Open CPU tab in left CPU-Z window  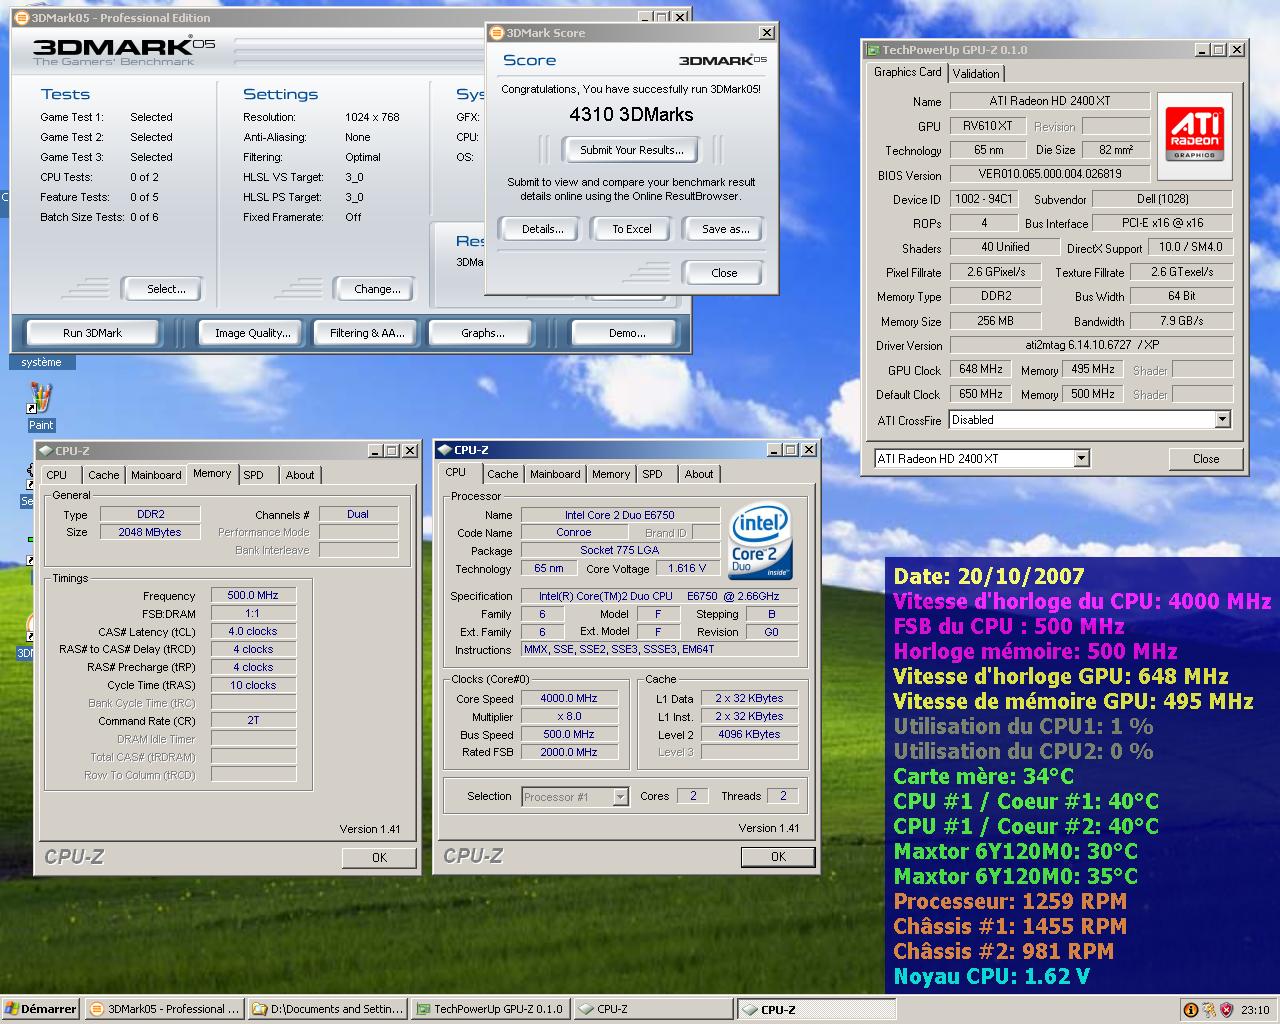[x=57, y=475]
